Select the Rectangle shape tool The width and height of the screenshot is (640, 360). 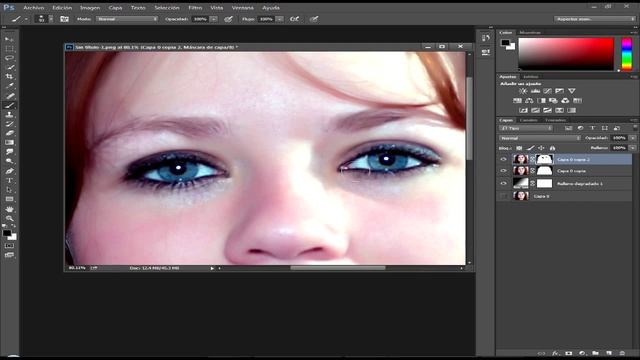click(x=9, y=199)
